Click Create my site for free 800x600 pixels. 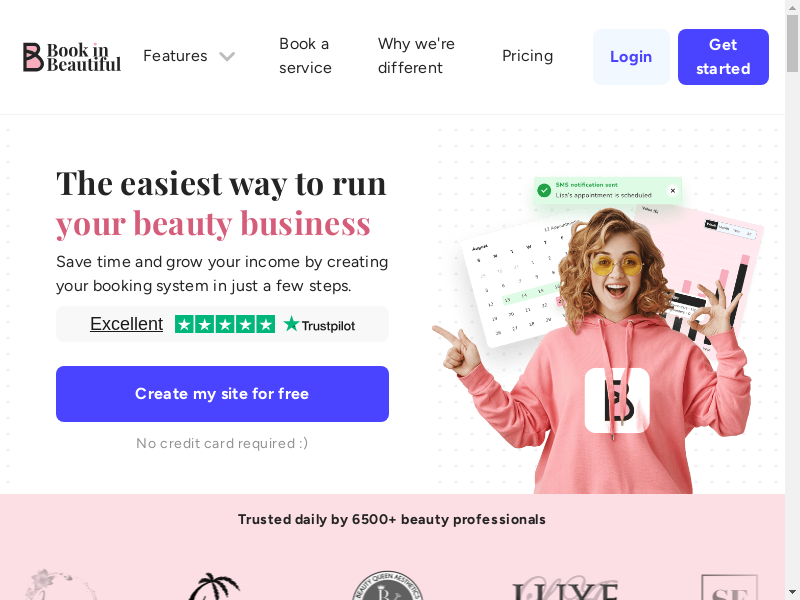[222, 394]
